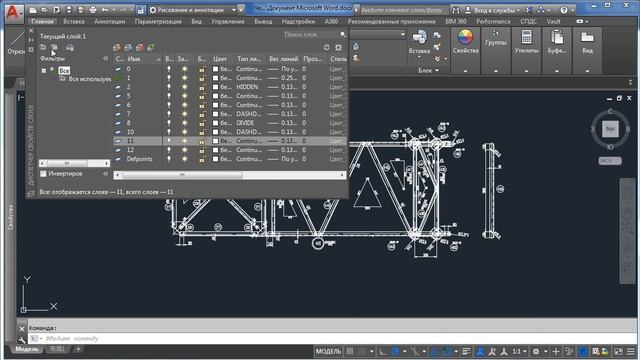Click the color swatch of layer 1
The width and height of the screenshot is (640, 360).
coord(216,78)
